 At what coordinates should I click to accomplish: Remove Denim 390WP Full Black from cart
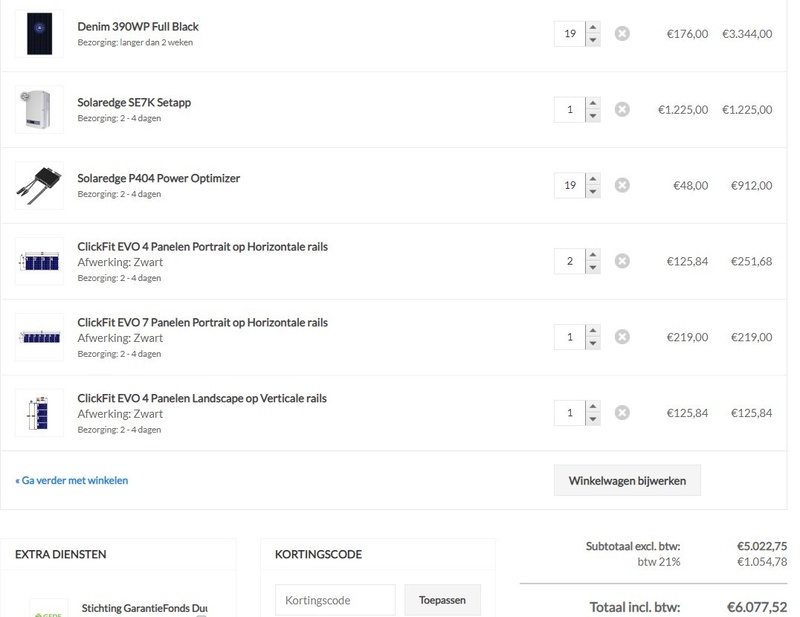(x=622, y=34)
